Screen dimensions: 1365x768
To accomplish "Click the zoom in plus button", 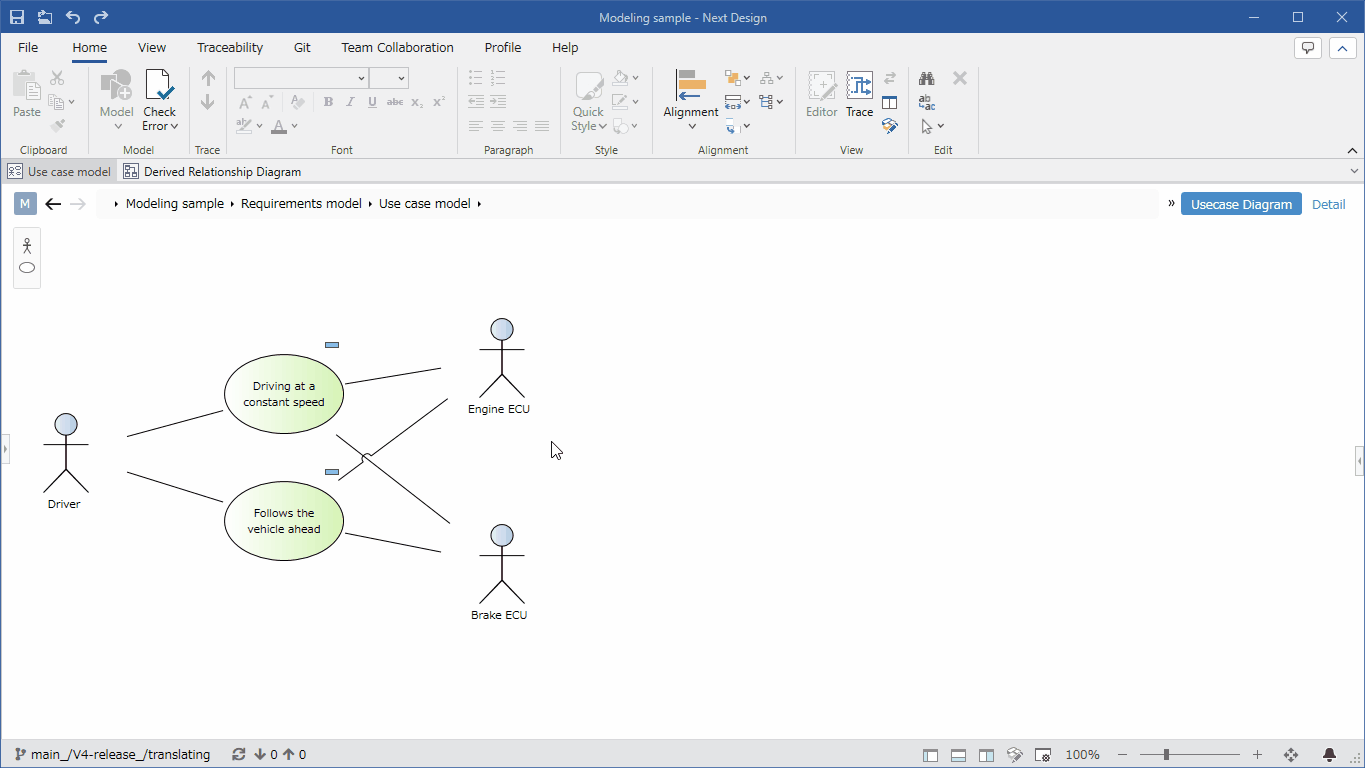I will tap(1257, 755).
